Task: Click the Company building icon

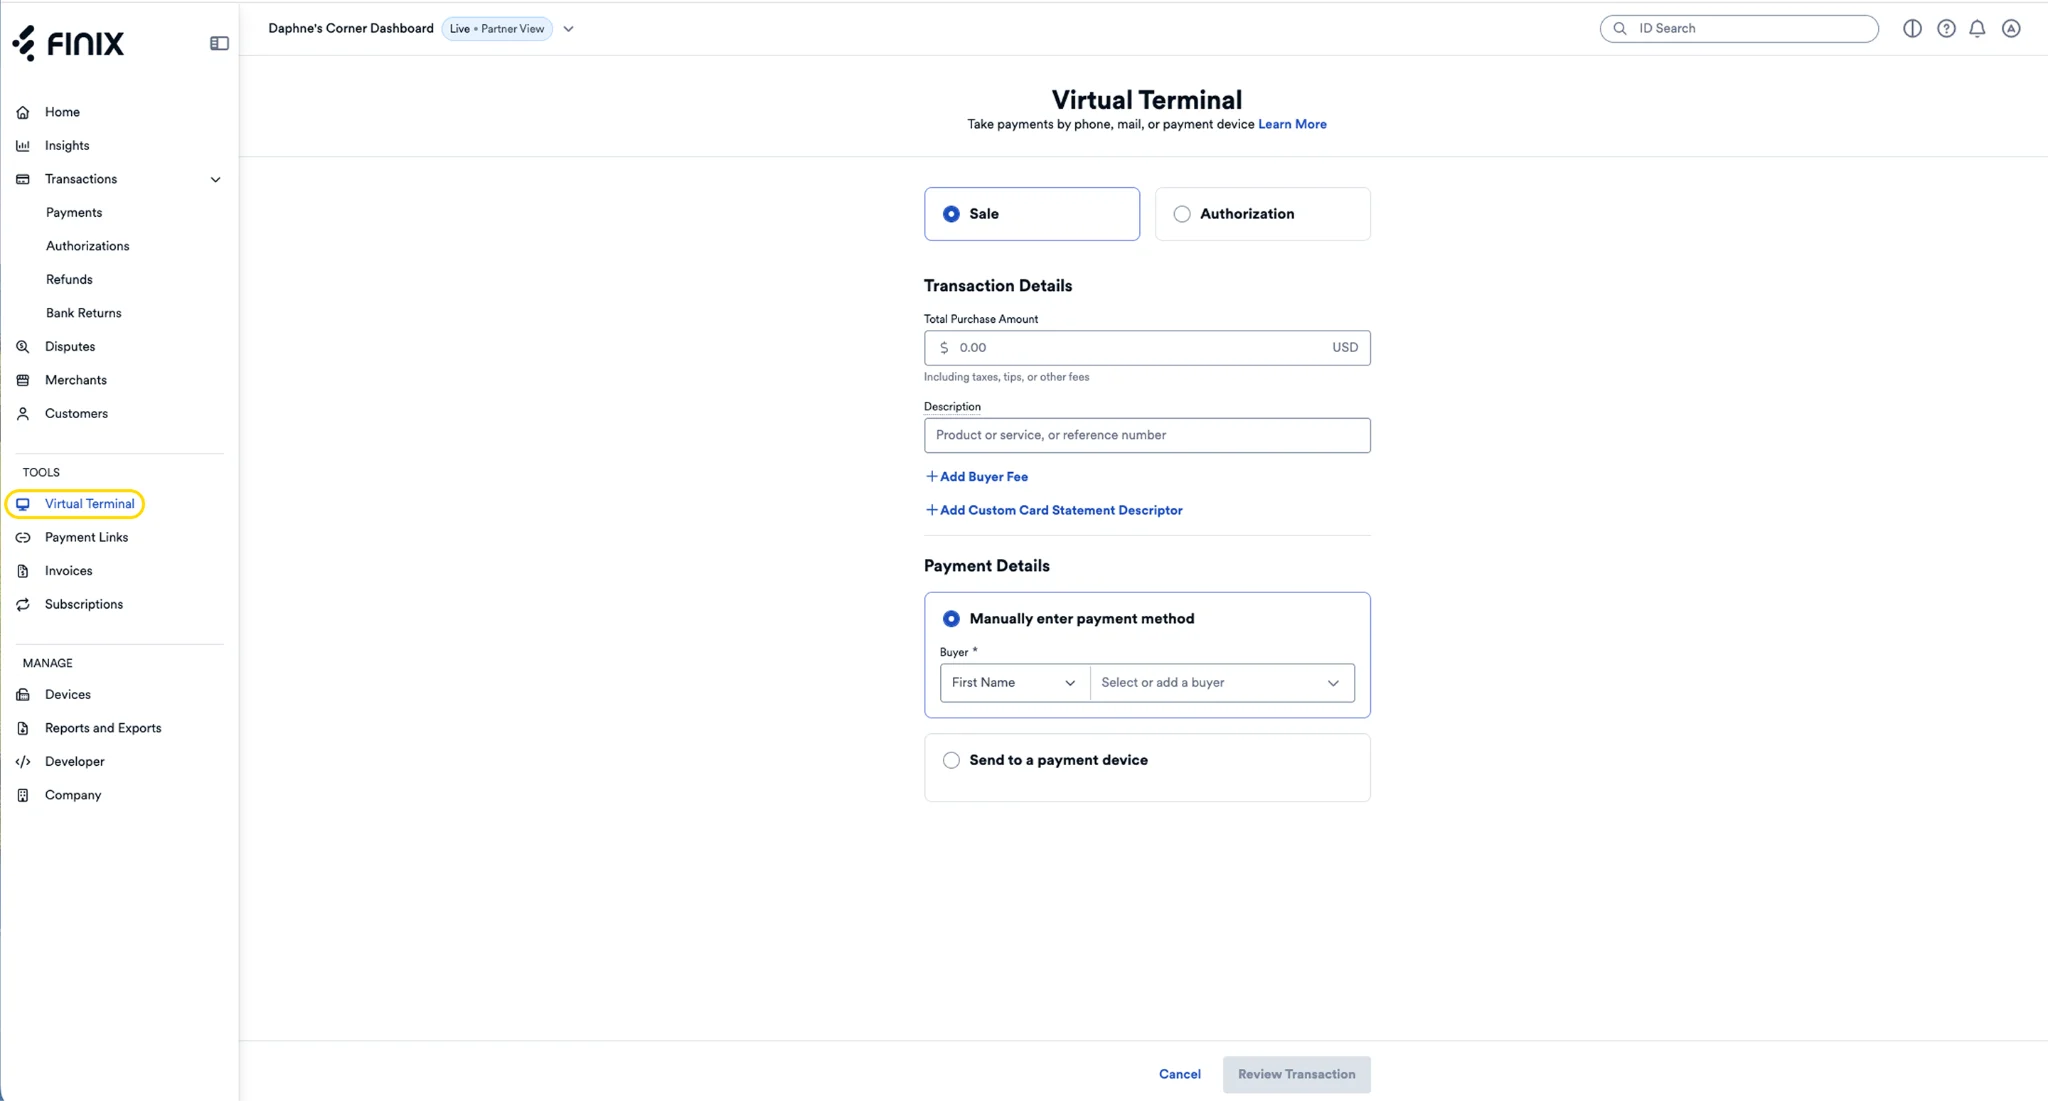Action: [x=23, y=795]
